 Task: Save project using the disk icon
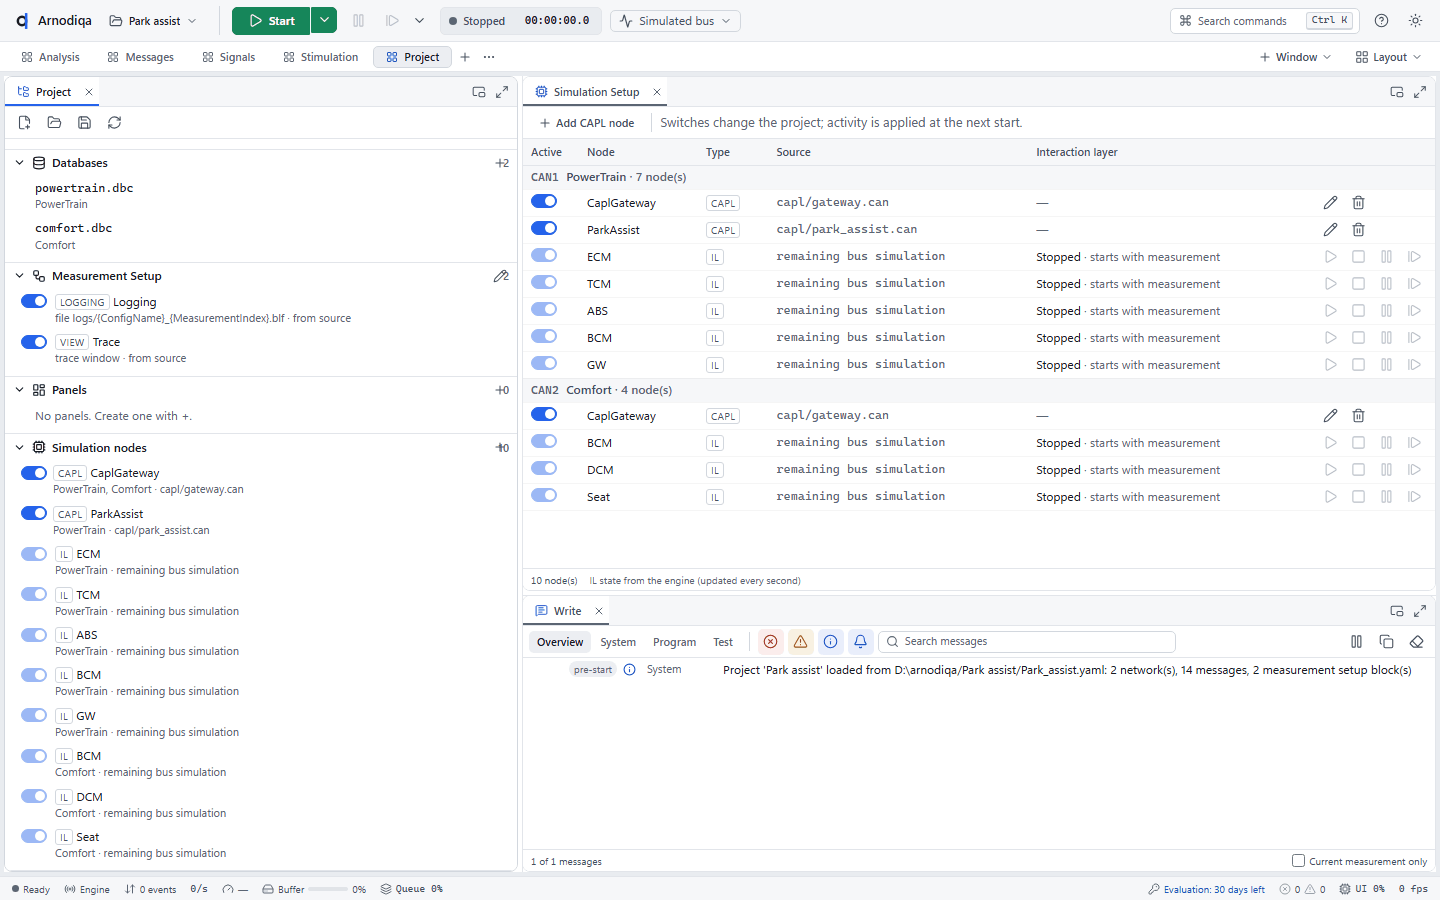point(85,122)
